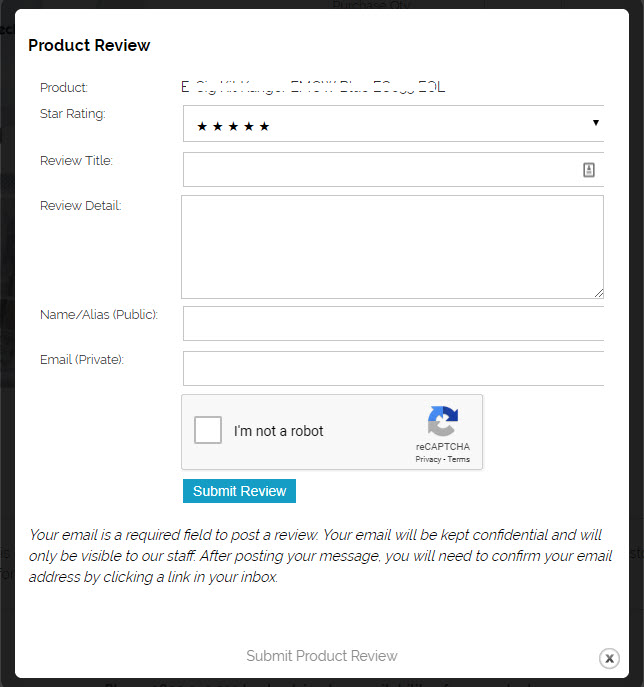
Task: Click the Submit Product Review footer text
Action: tap(322, 656)
